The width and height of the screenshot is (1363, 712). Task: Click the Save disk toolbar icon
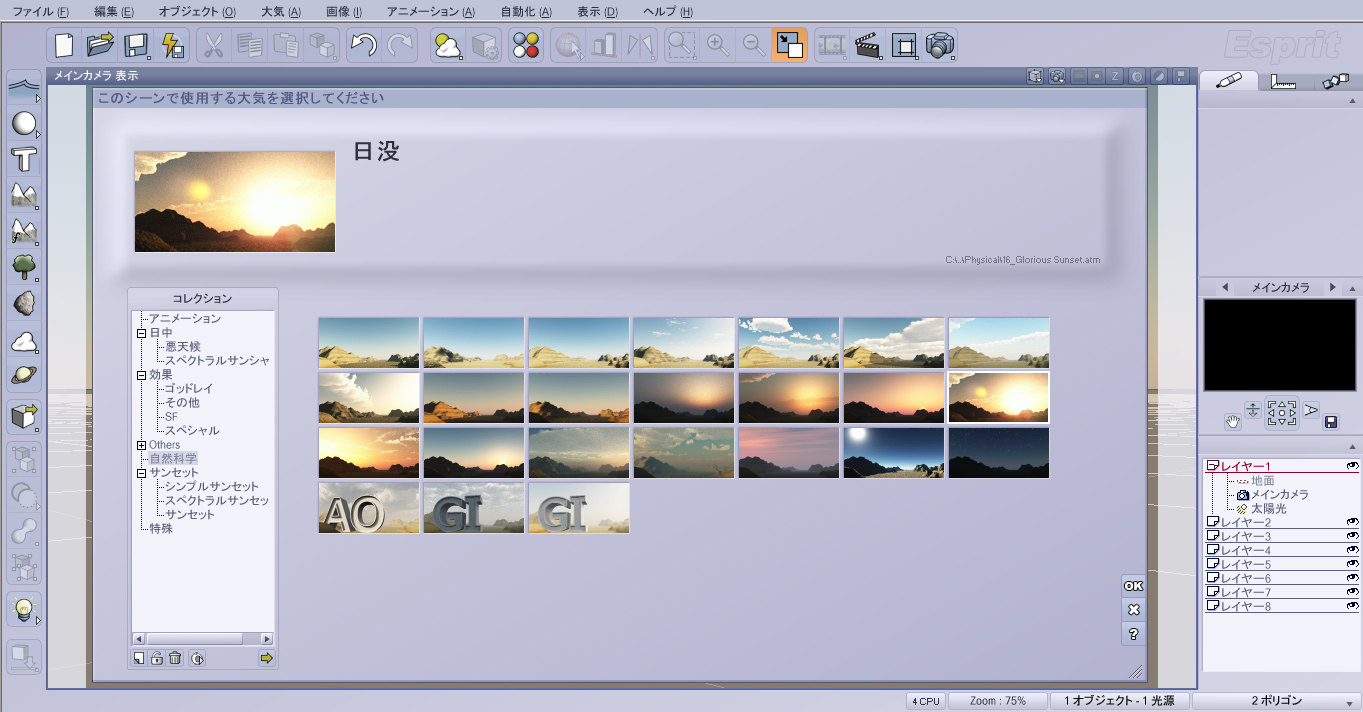pos(136,45)
